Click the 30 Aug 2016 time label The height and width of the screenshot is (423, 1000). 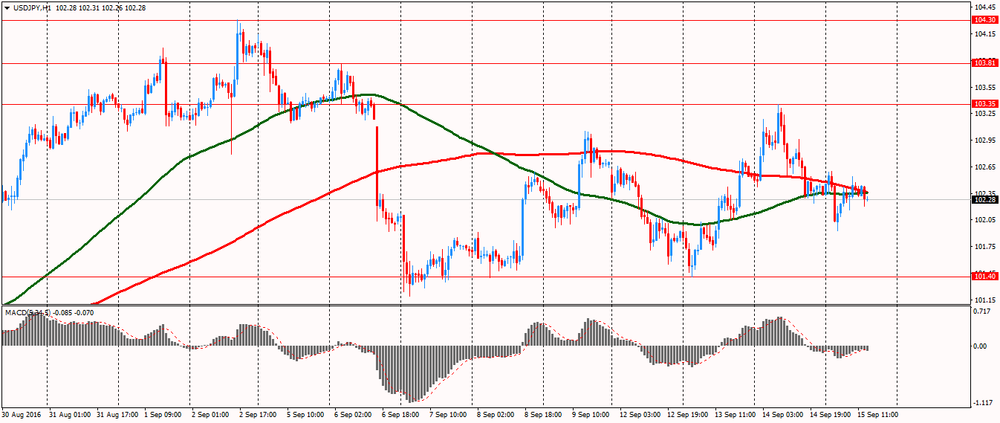tap(19, 414)
